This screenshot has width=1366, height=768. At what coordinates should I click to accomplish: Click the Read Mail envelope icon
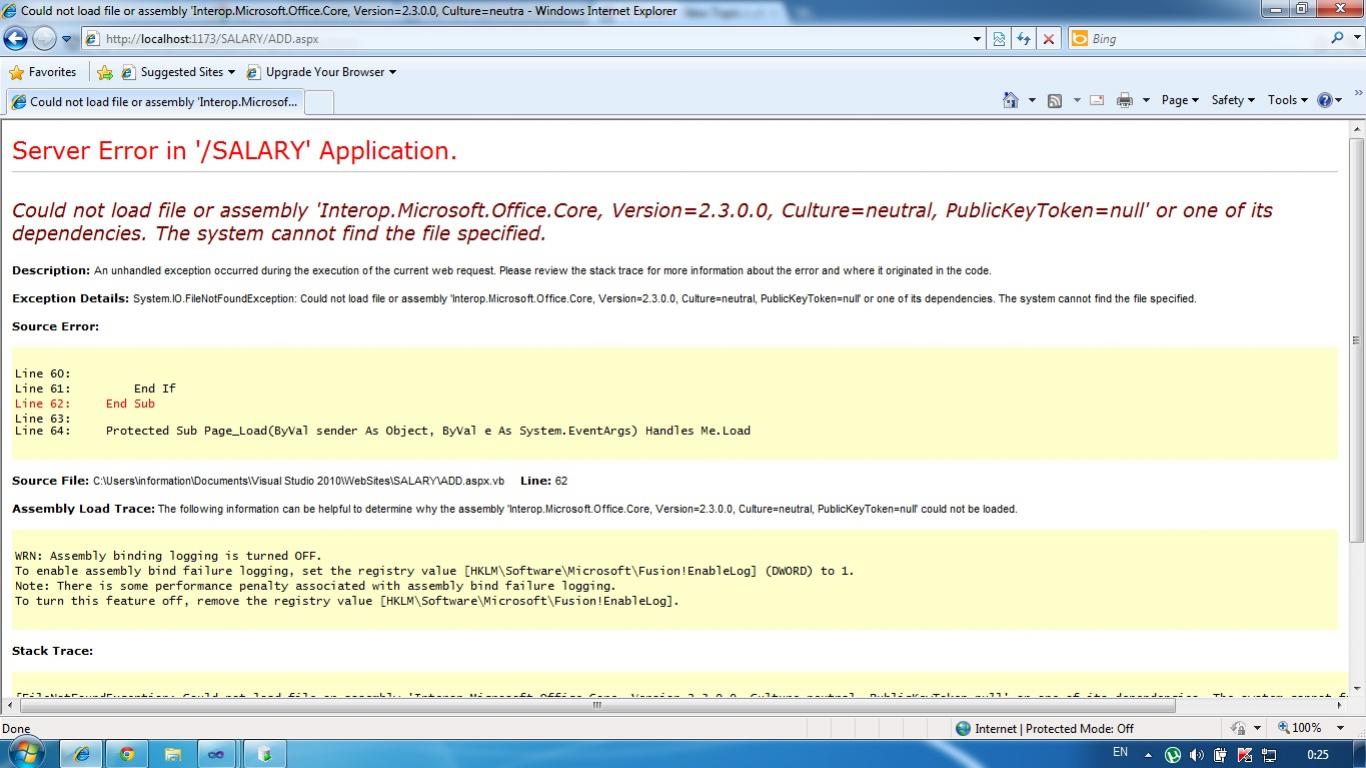(x=1096, y=100)
